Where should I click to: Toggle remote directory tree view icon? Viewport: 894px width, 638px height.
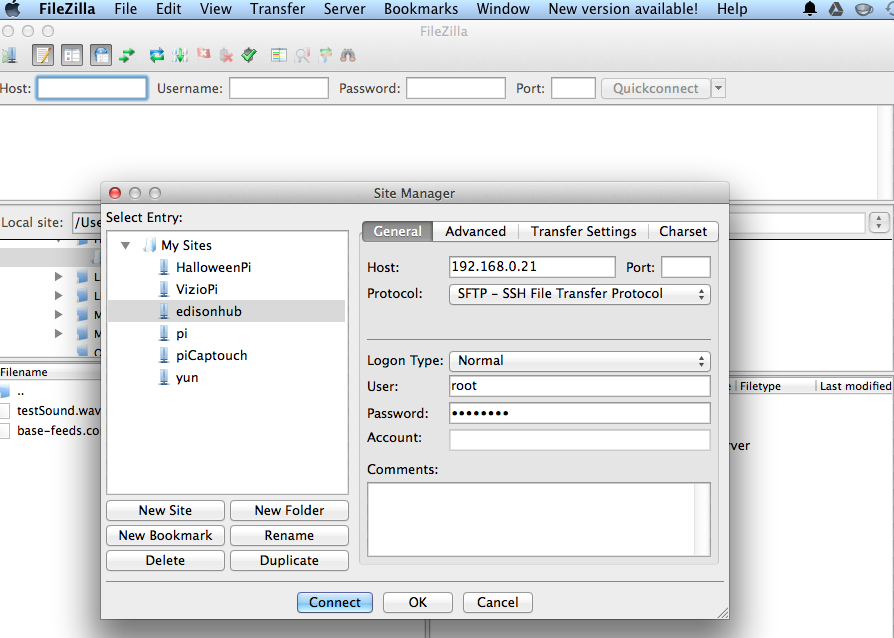point(101,55)
